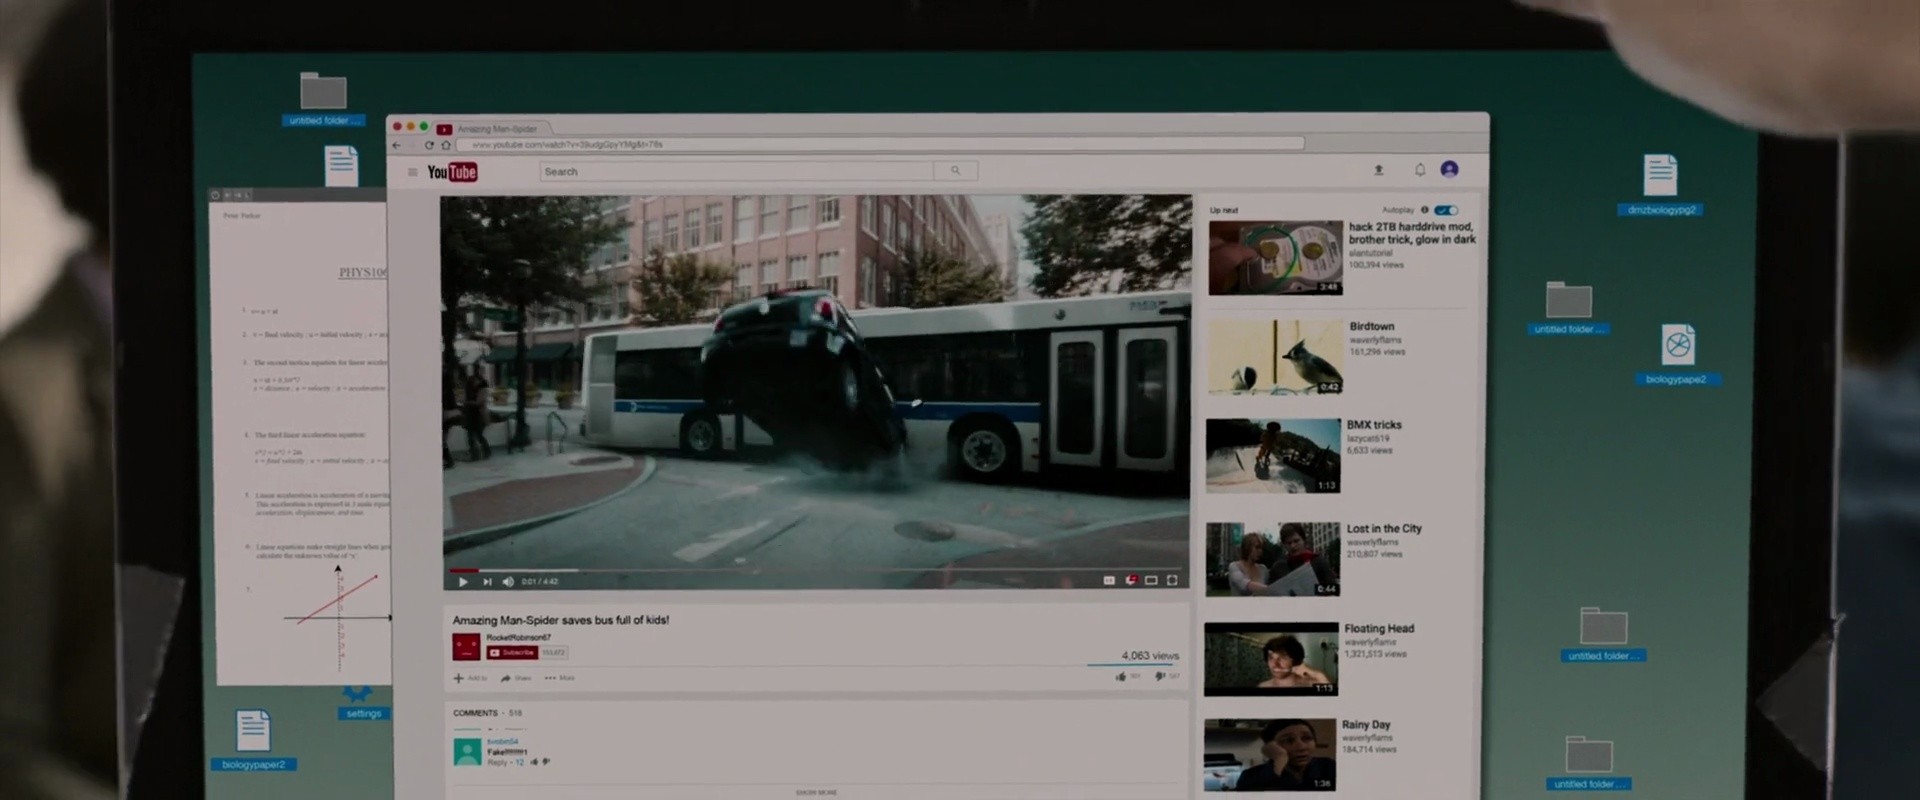
Task: Like the video with thumbs up
Action: (x=1121, y=677)
